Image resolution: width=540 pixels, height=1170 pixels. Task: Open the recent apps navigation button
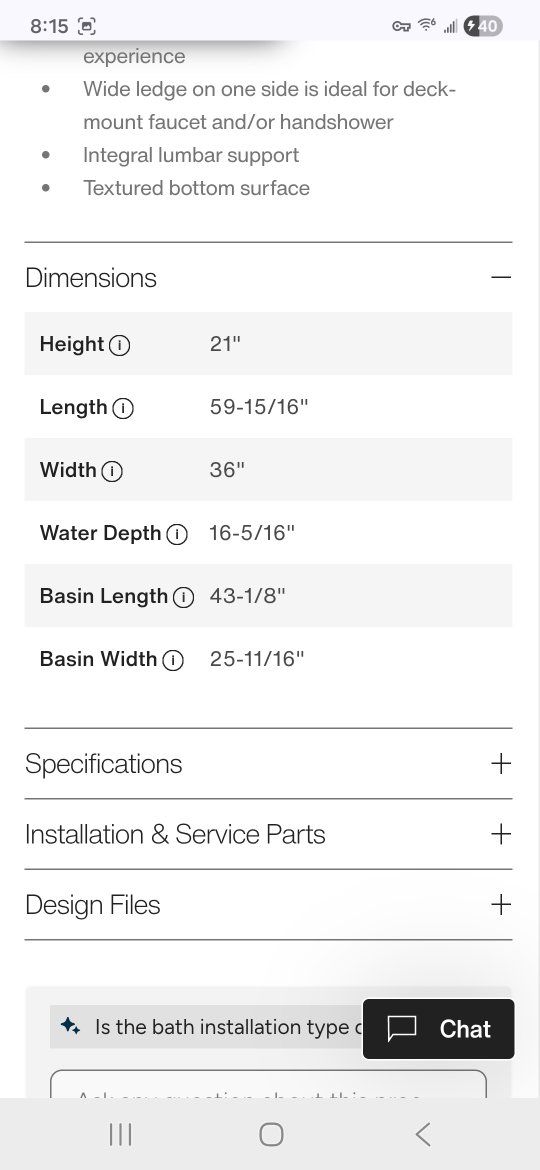pos(120,1134)
